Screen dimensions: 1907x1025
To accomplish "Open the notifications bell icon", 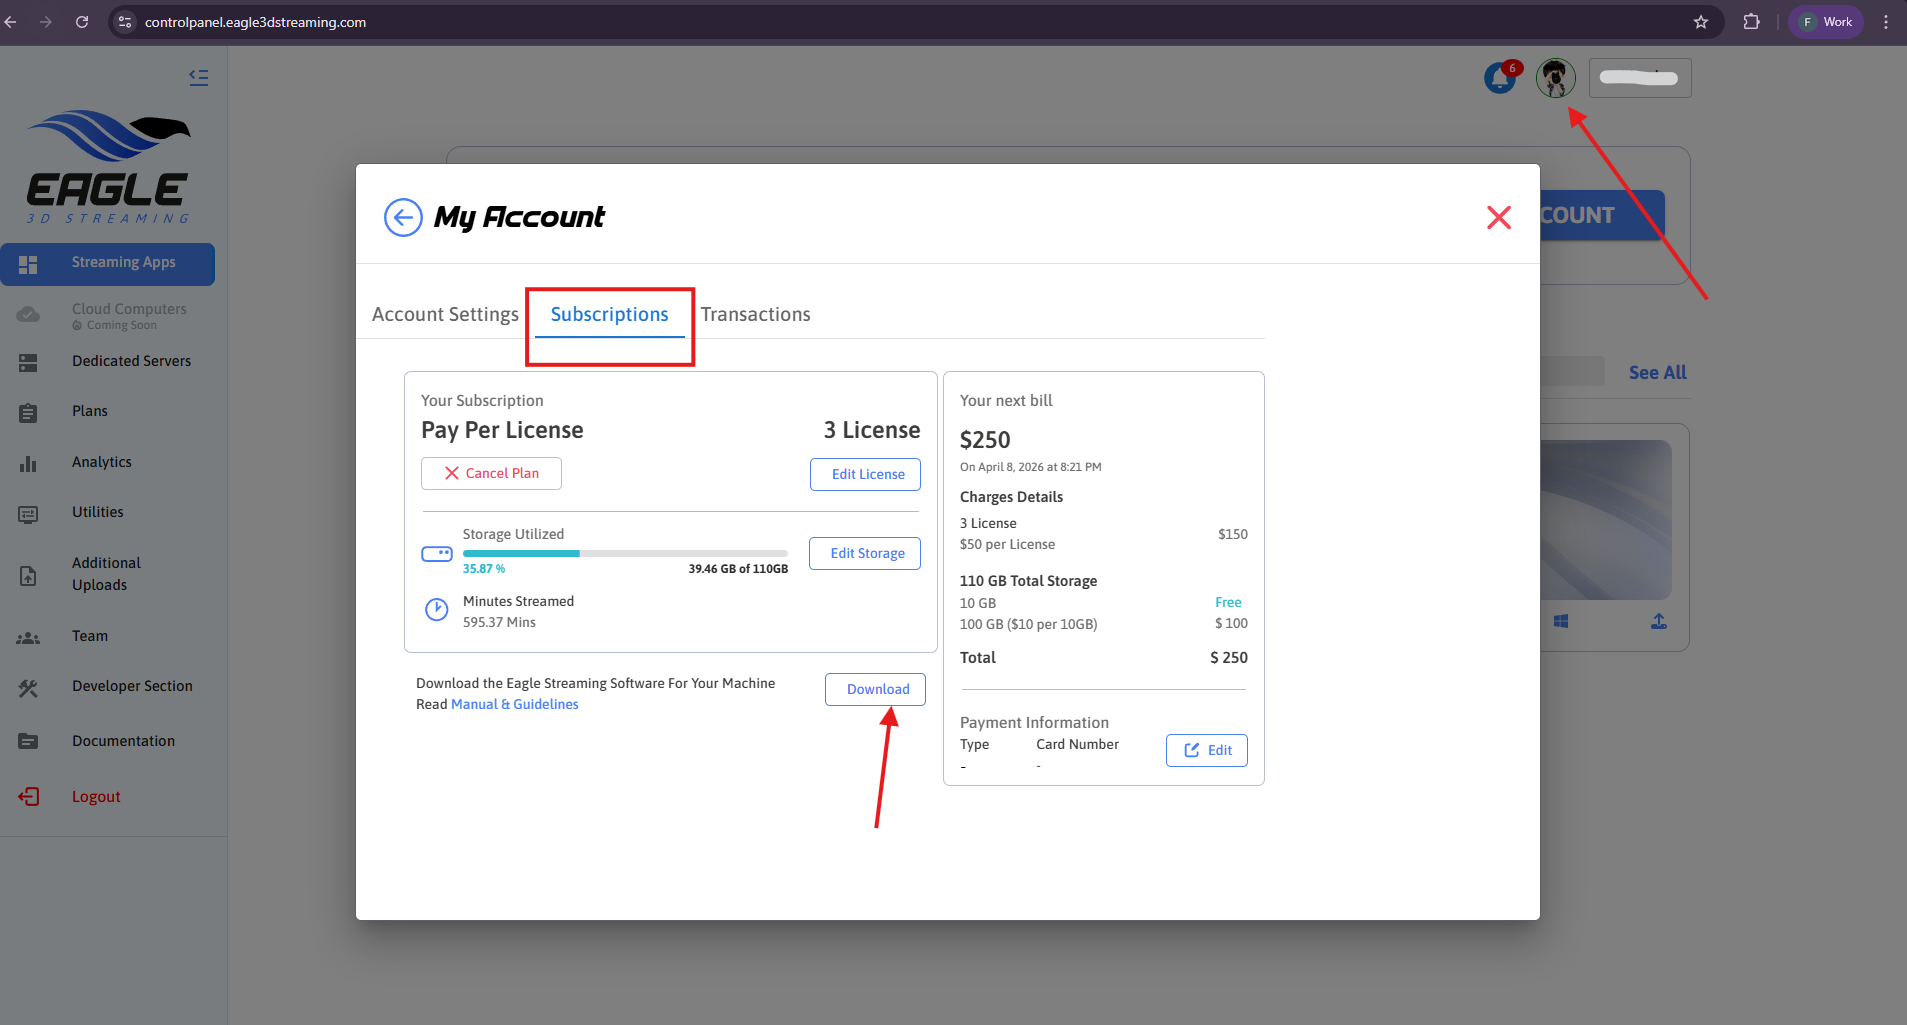I will (1500, 78).
